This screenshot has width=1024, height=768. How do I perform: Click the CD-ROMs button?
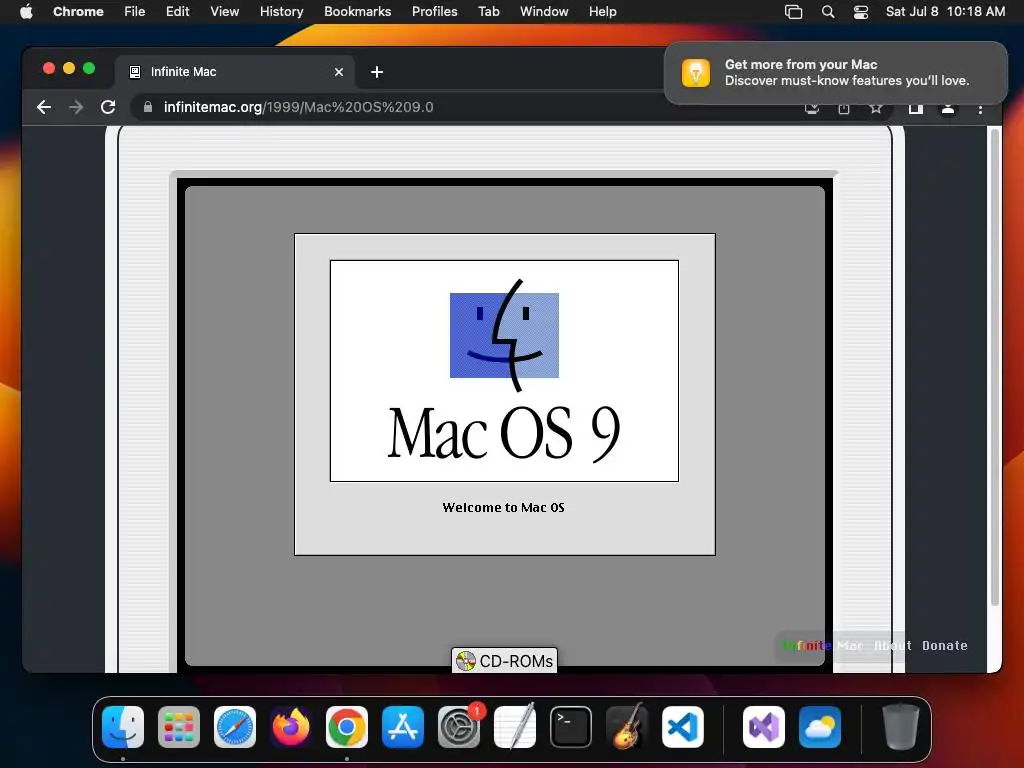click(504, 661)
